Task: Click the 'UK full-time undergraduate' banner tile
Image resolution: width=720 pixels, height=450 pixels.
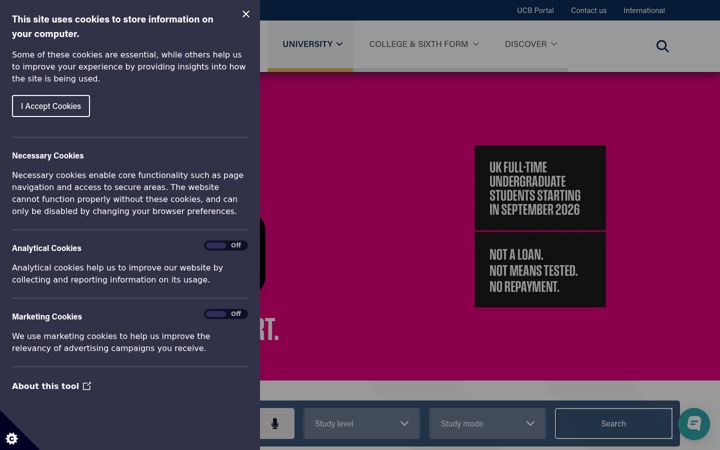Action: 540,188
